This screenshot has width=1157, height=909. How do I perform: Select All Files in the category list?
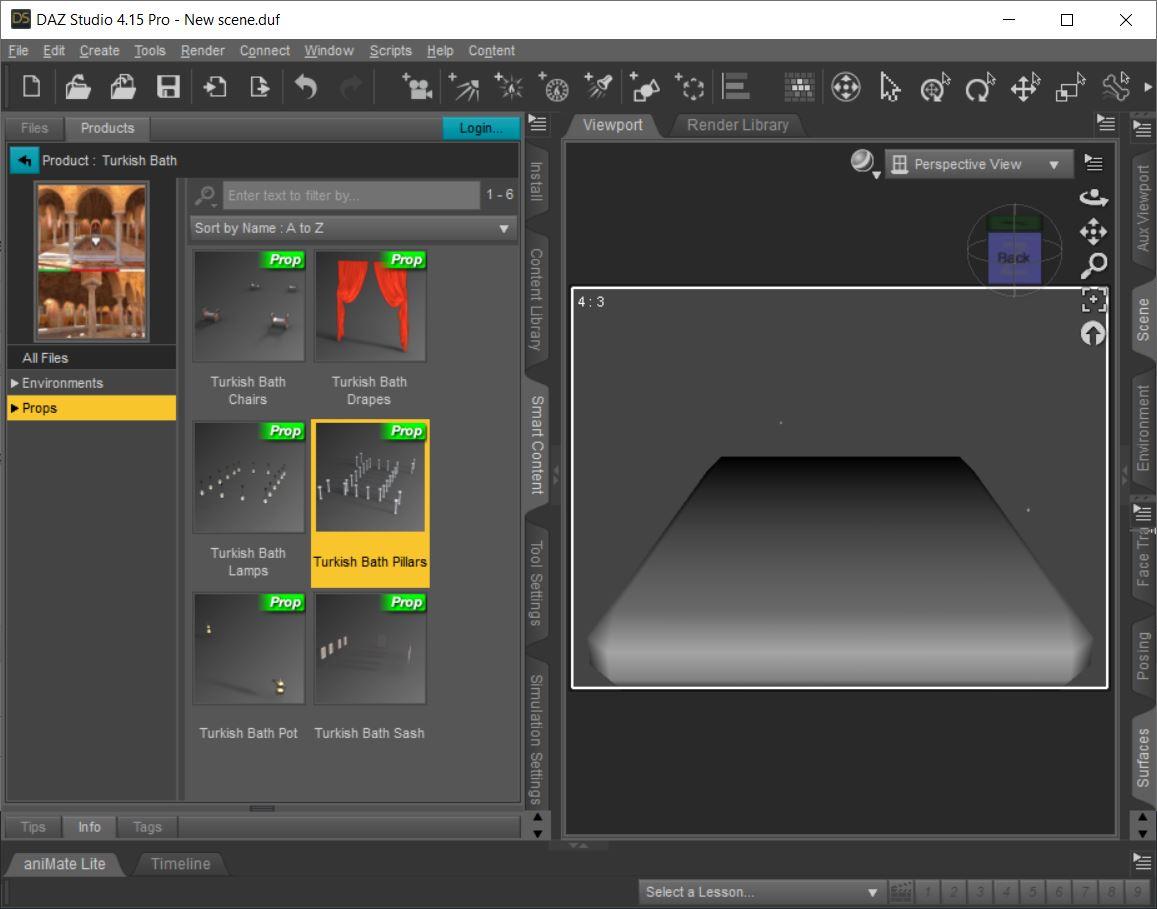[91, 358]
